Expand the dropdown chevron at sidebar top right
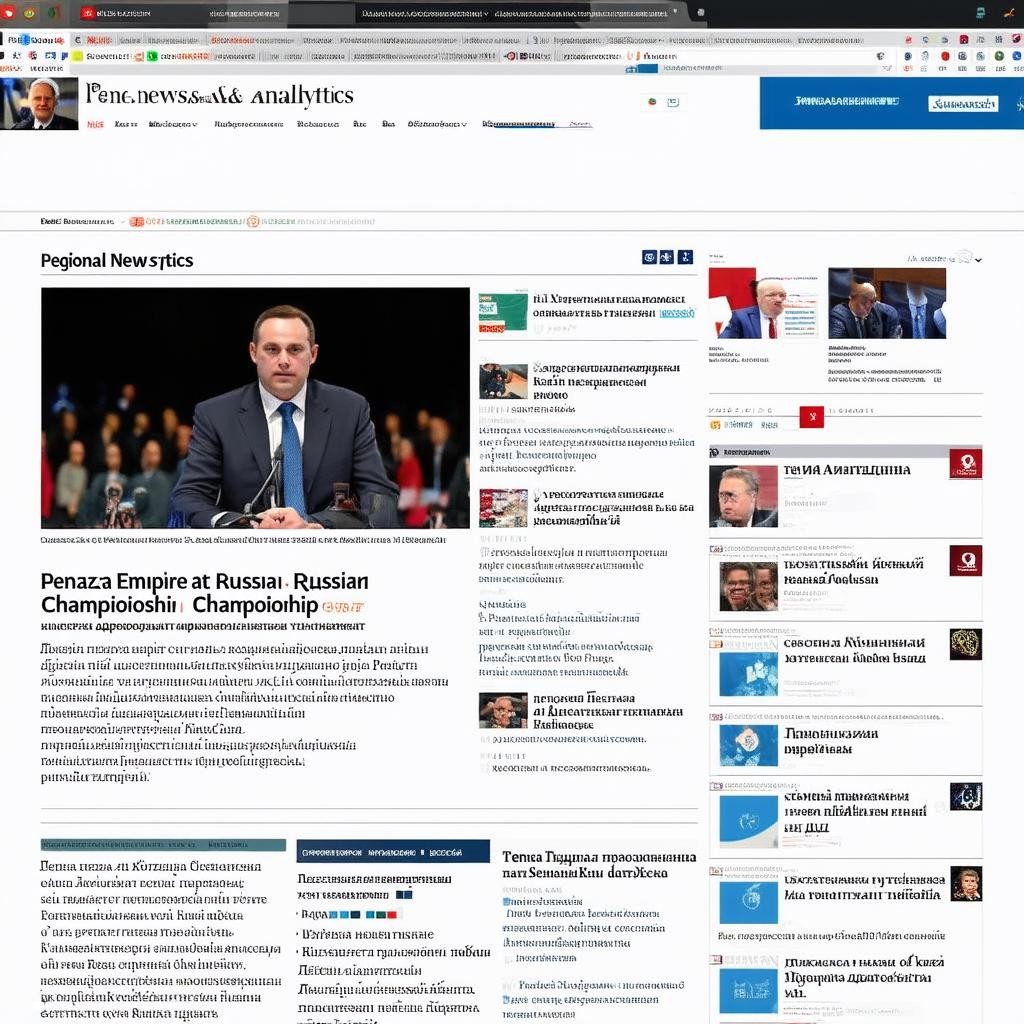This screenshot has height=1024, width=1024. (977, 260)
